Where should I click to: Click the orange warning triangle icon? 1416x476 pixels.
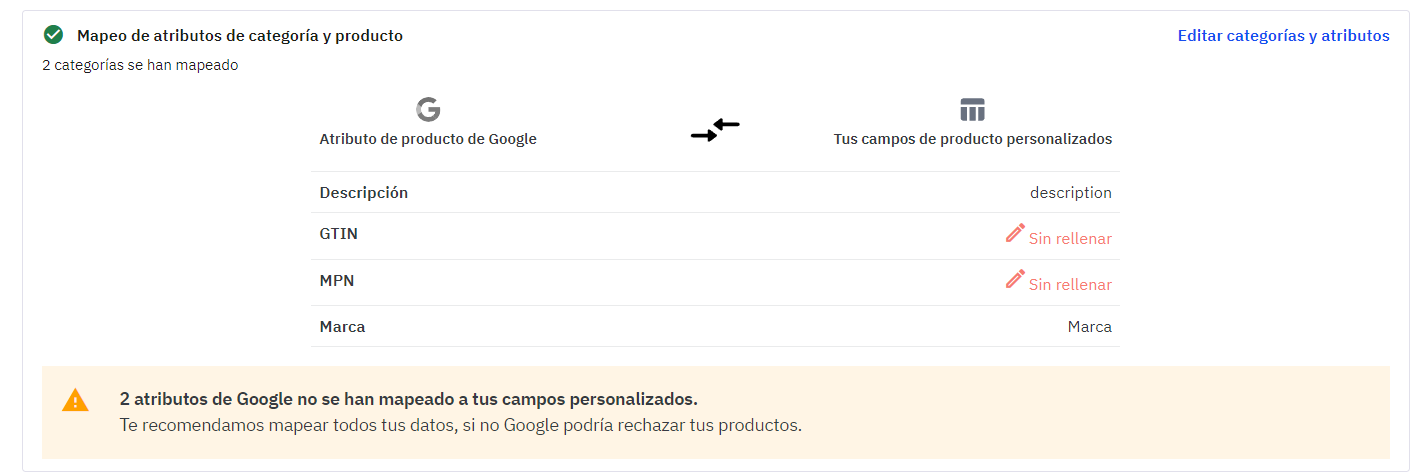[75, 401]
